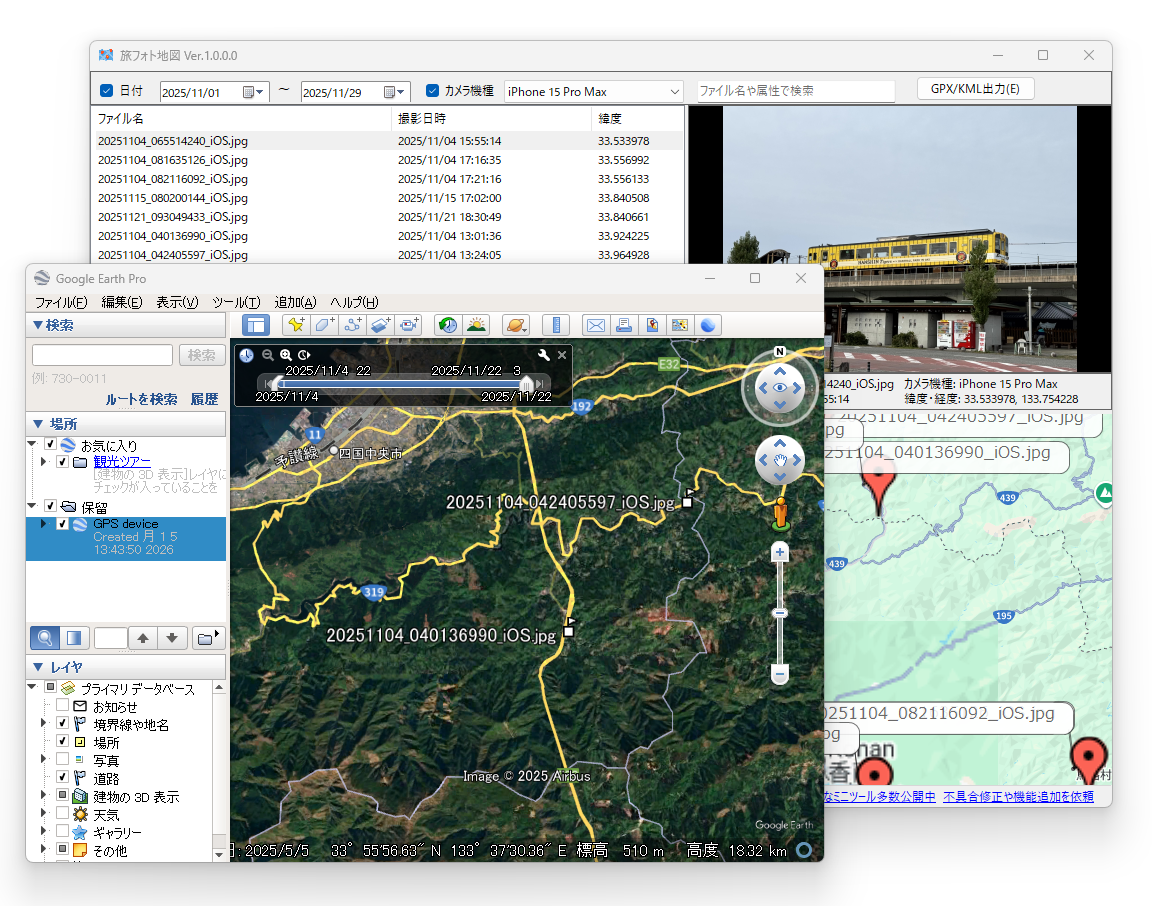Start recording a tour
Image resolution: width=1152 pixels, height=906 pixels.
click(x=409, y=325)
